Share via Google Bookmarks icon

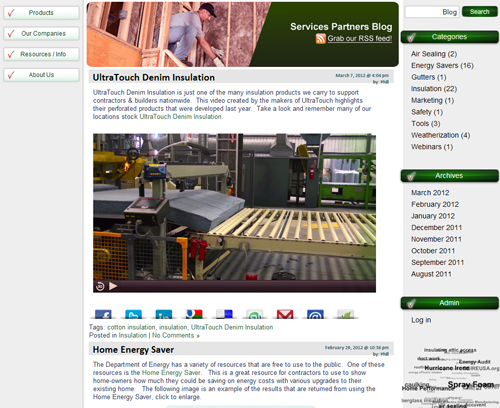pyautogui.click(x=194, y=314)
